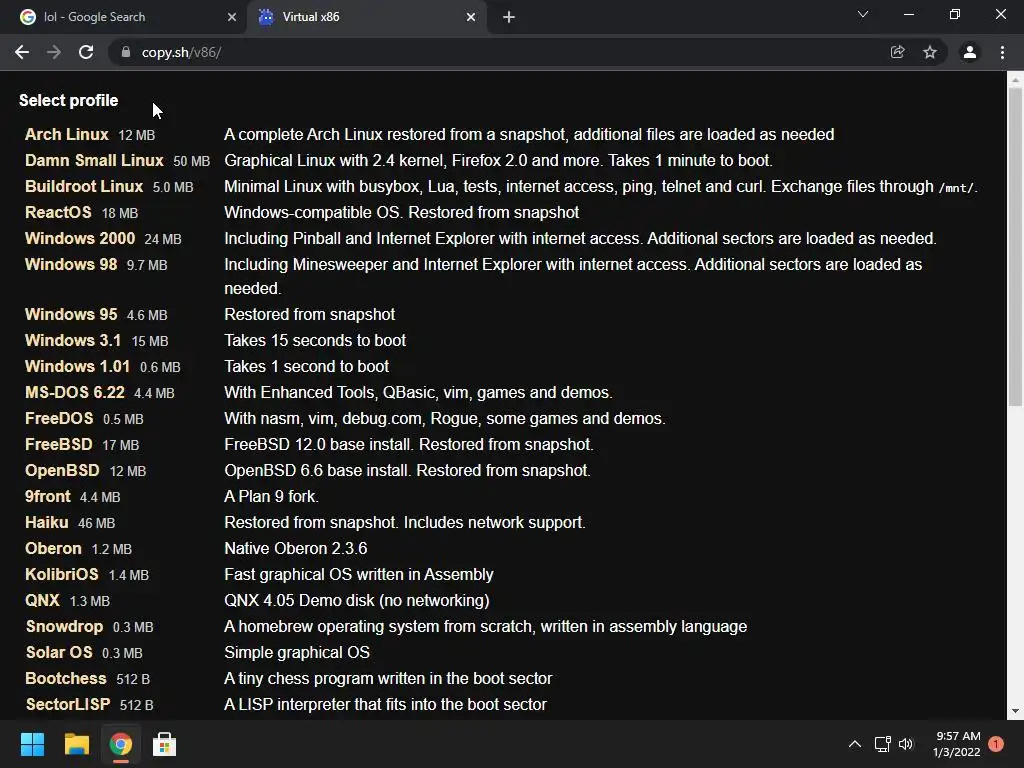
Task: Share this page using the share icon
Action: click(897, 52)
